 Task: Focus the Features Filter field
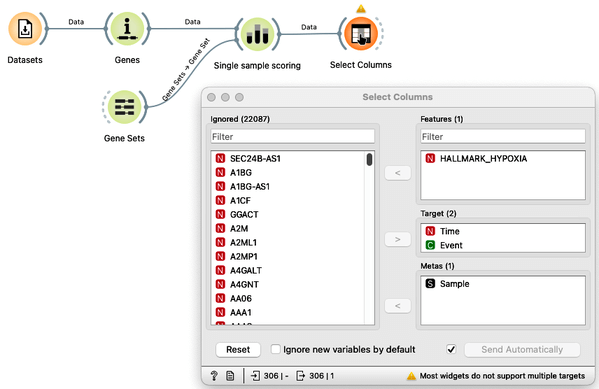(503, 137)
